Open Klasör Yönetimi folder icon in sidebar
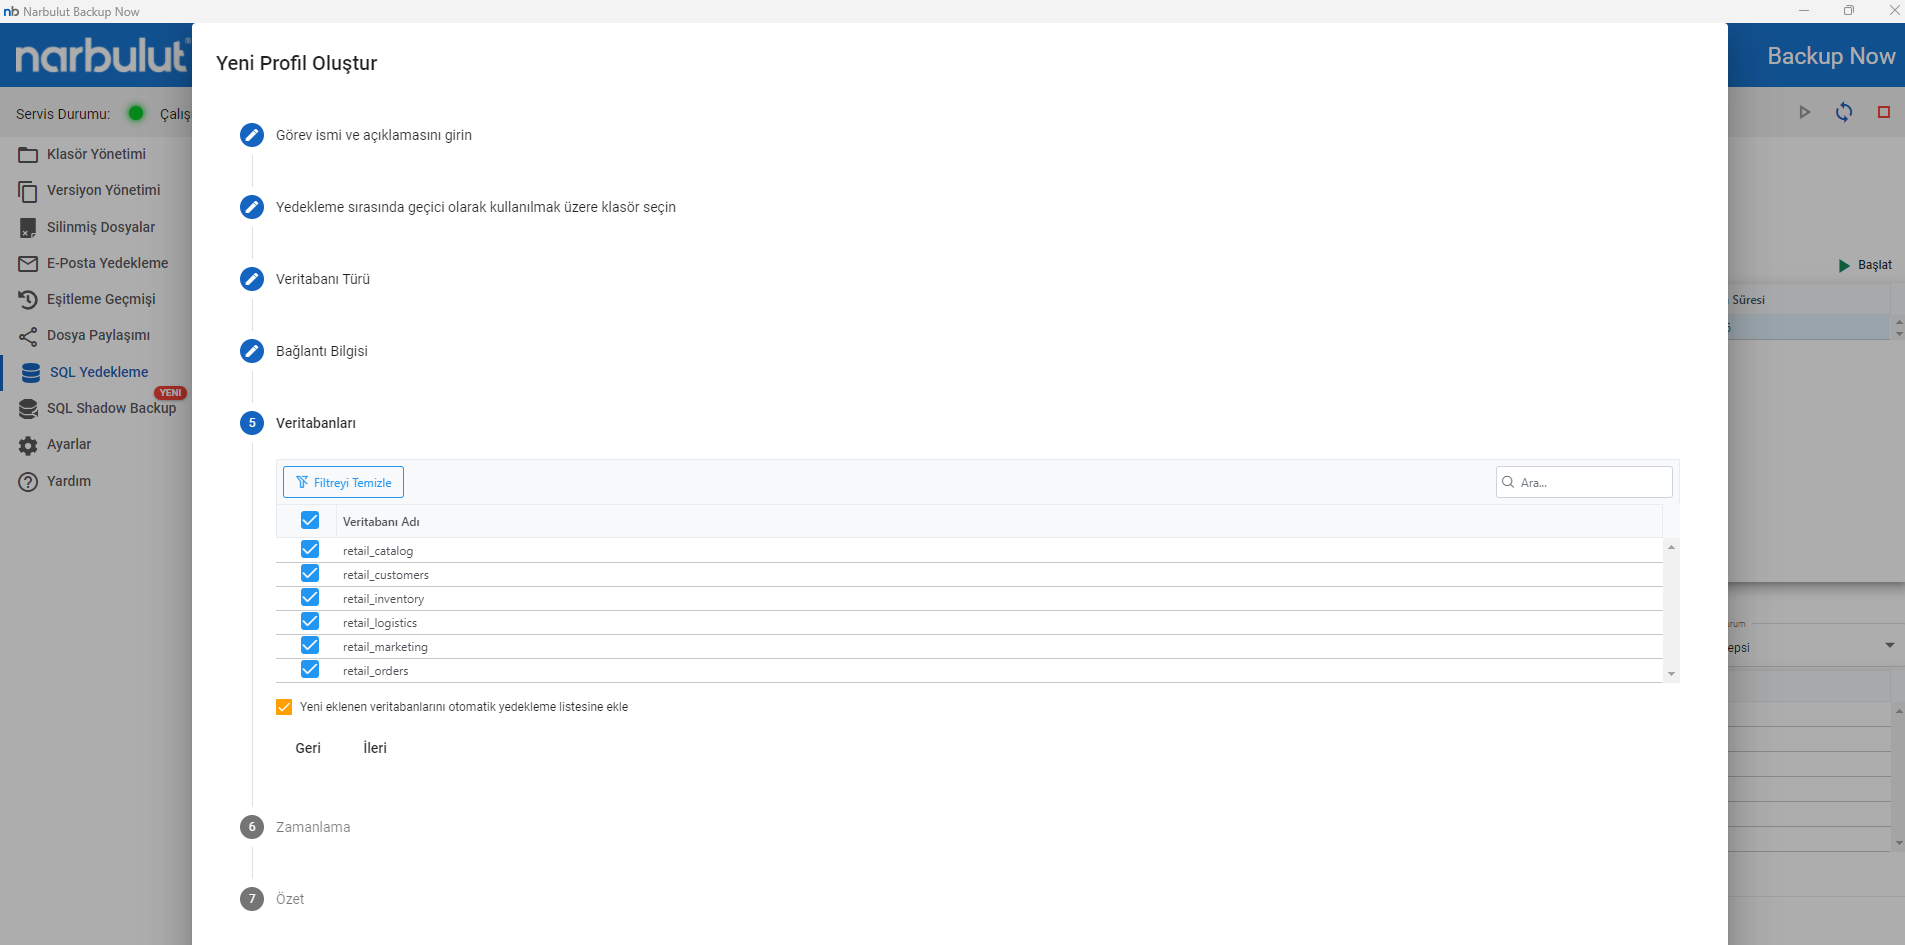The height and width of the screenshot is (945, 1905). click(28, 155)
